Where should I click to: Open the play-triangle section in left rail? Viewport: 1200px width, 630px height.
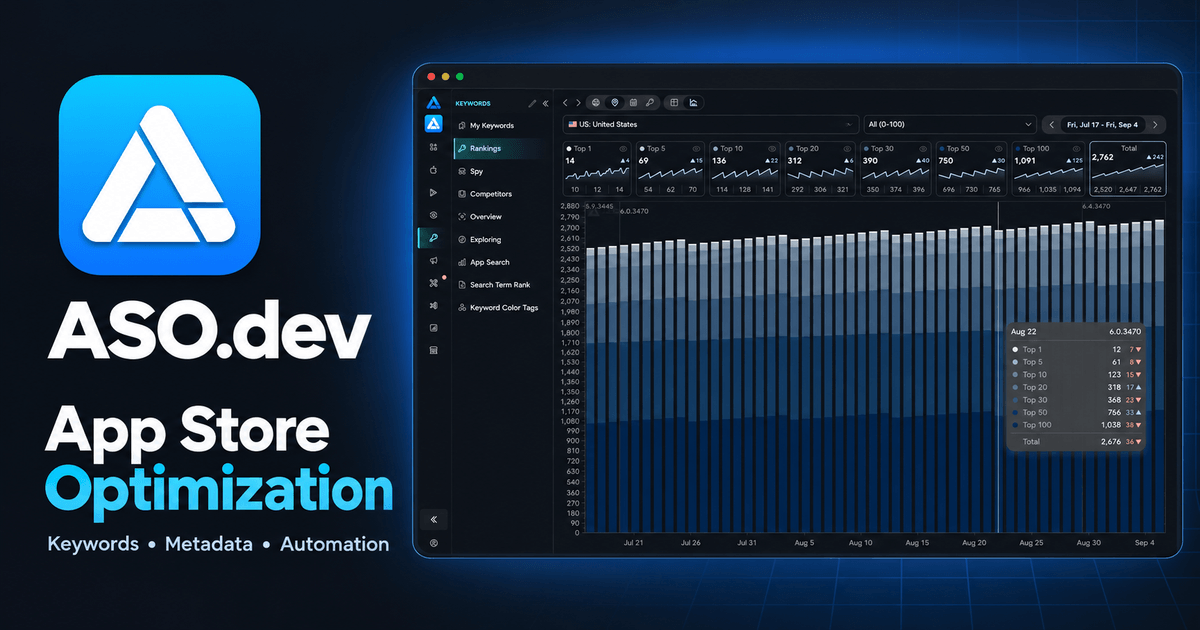click(x=434, y=192)
